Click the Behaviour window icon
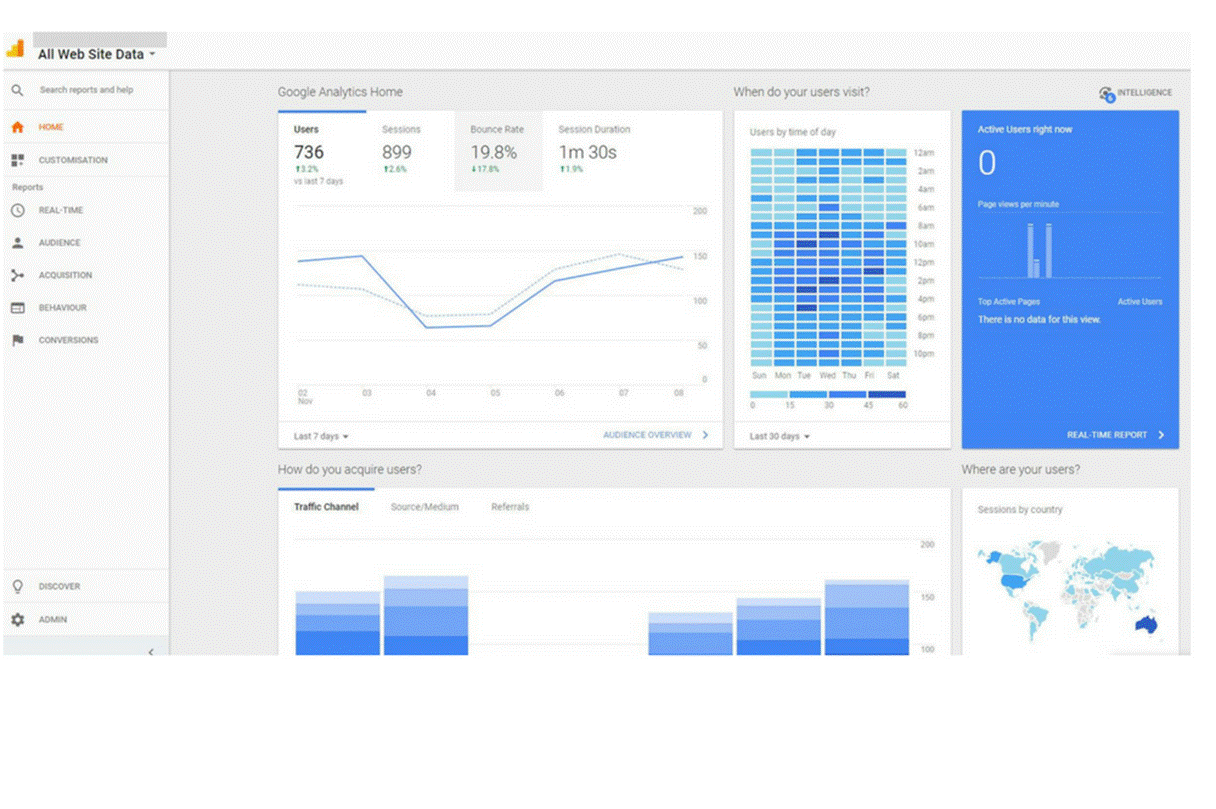Screen dimensions: 1216x809 pos(17,308)
